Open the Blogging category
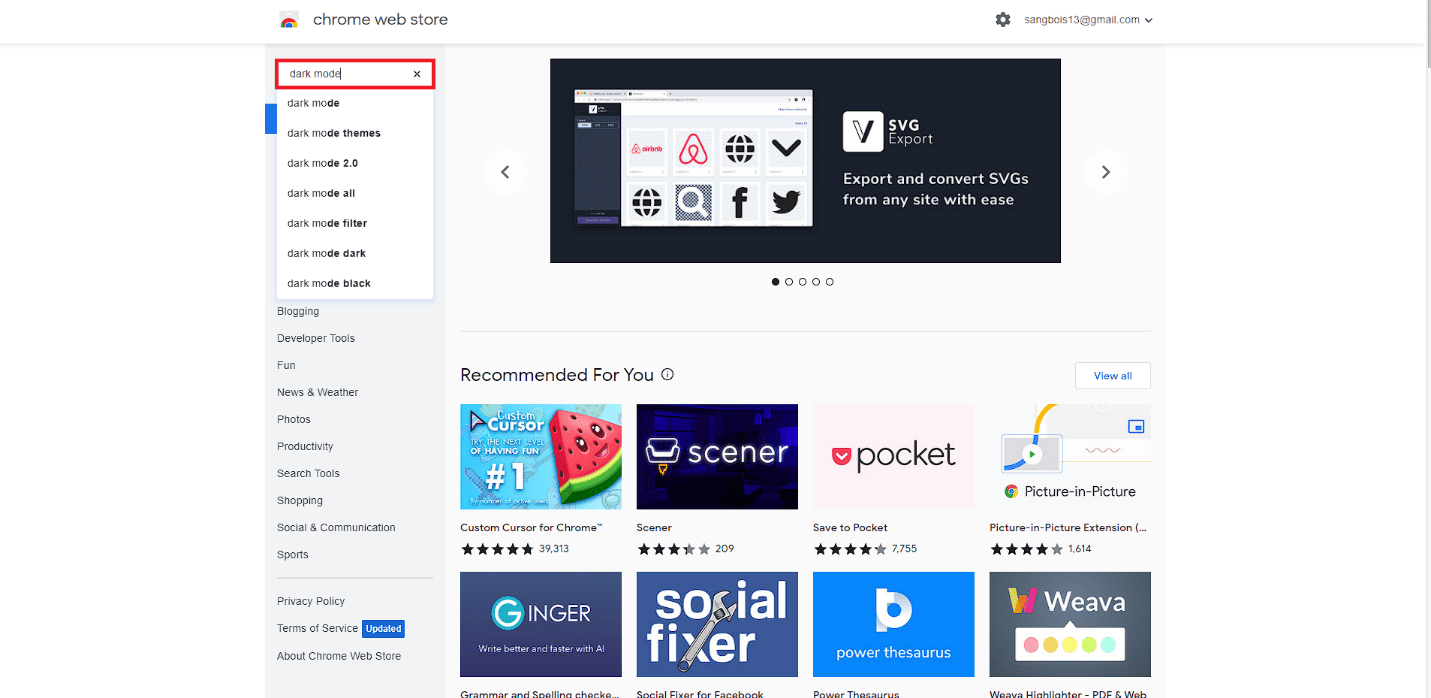The image size is (1431, 698). click(x=298, y=311)
